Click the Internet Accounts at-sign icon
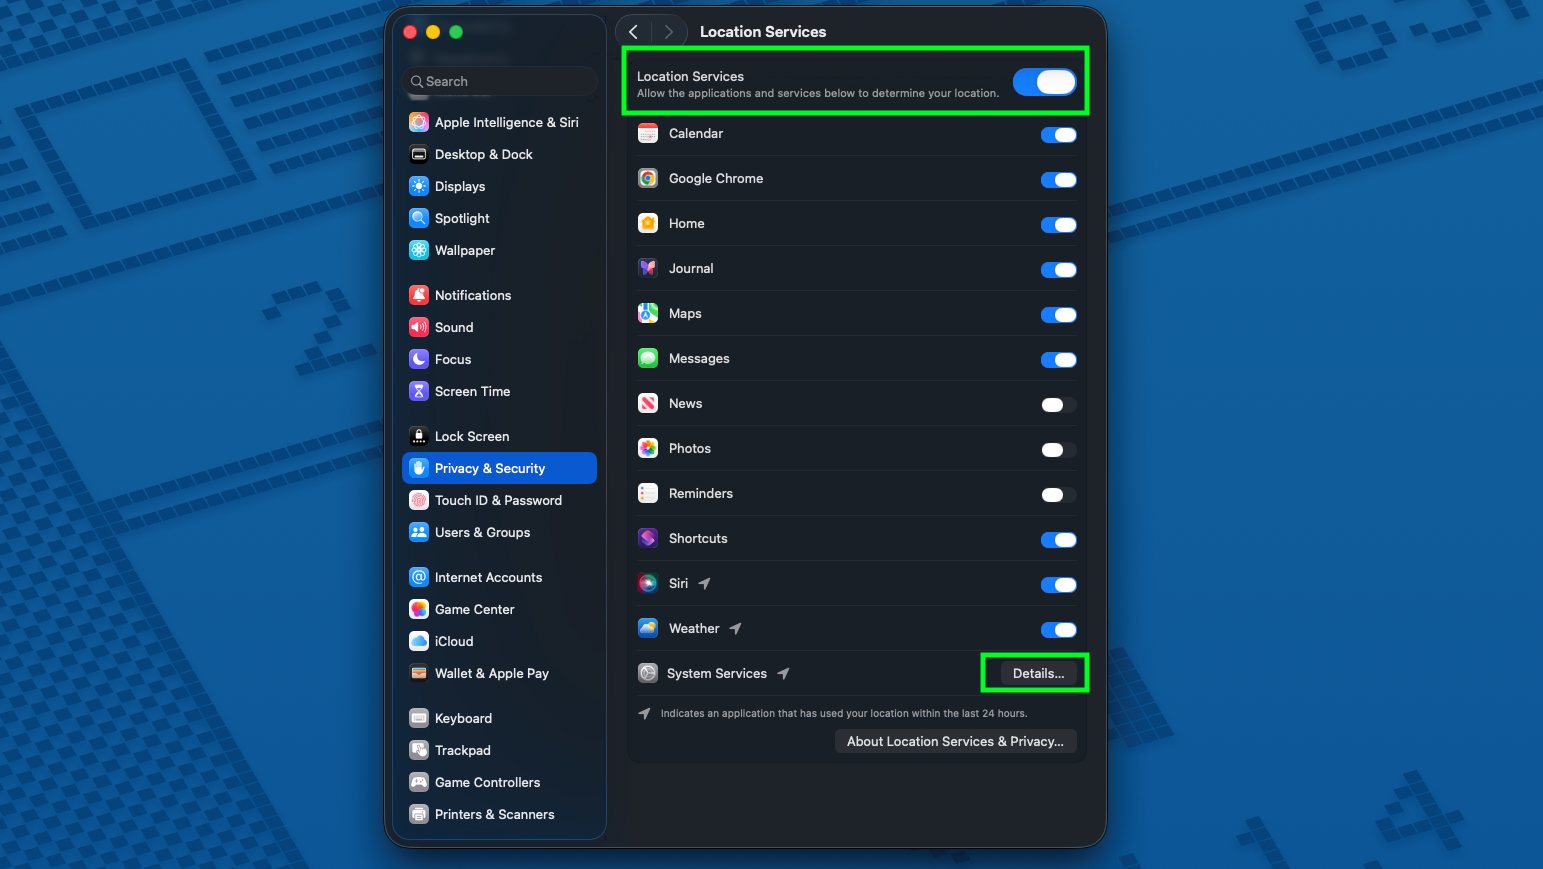 pyautogui.click(x=419, y=577)
